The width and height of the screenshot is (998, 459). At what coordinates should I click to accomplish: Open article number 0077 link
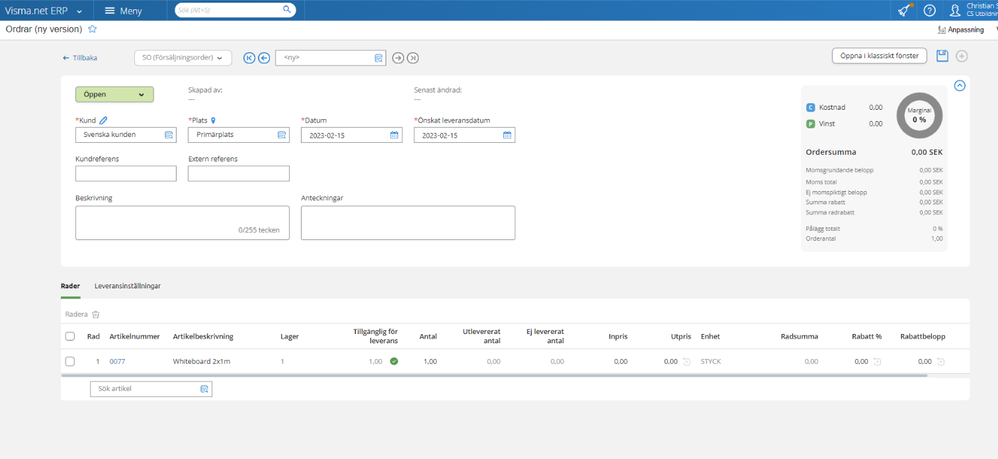pyautogui.click(x=117, y=362)
